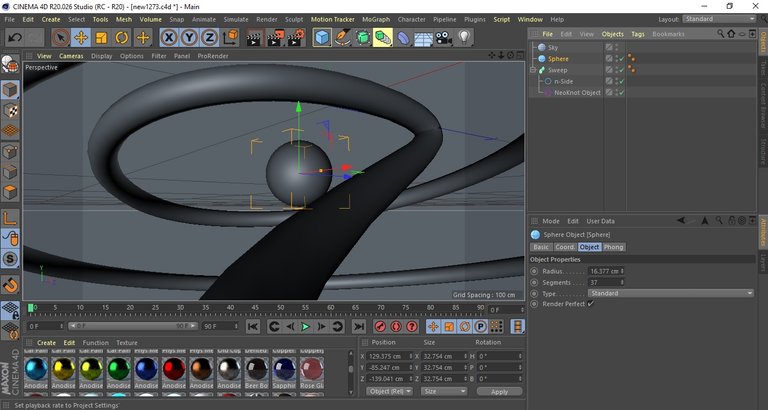Toggle Render Perfect checkbox
Image resolution: width=768 pixels, height=410 pixels.
point(591,304)
